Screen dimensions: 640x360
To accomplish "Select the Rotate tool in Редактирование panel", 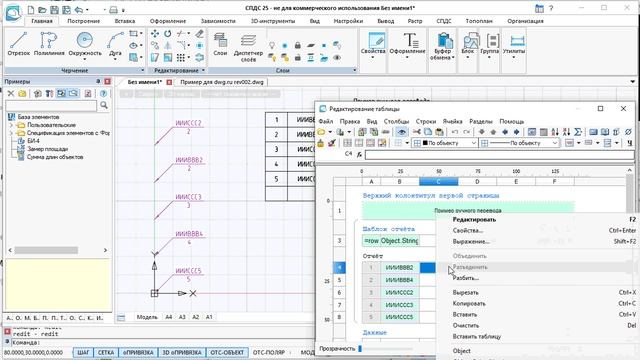I will point(167,34).
